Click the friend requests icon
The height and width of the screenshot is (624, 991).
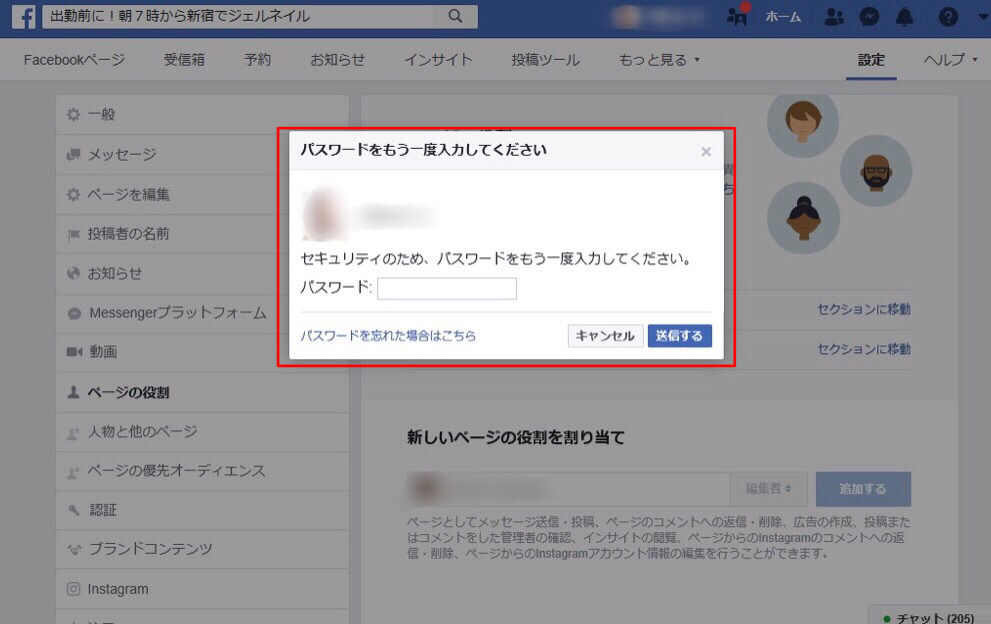(834, 16)
